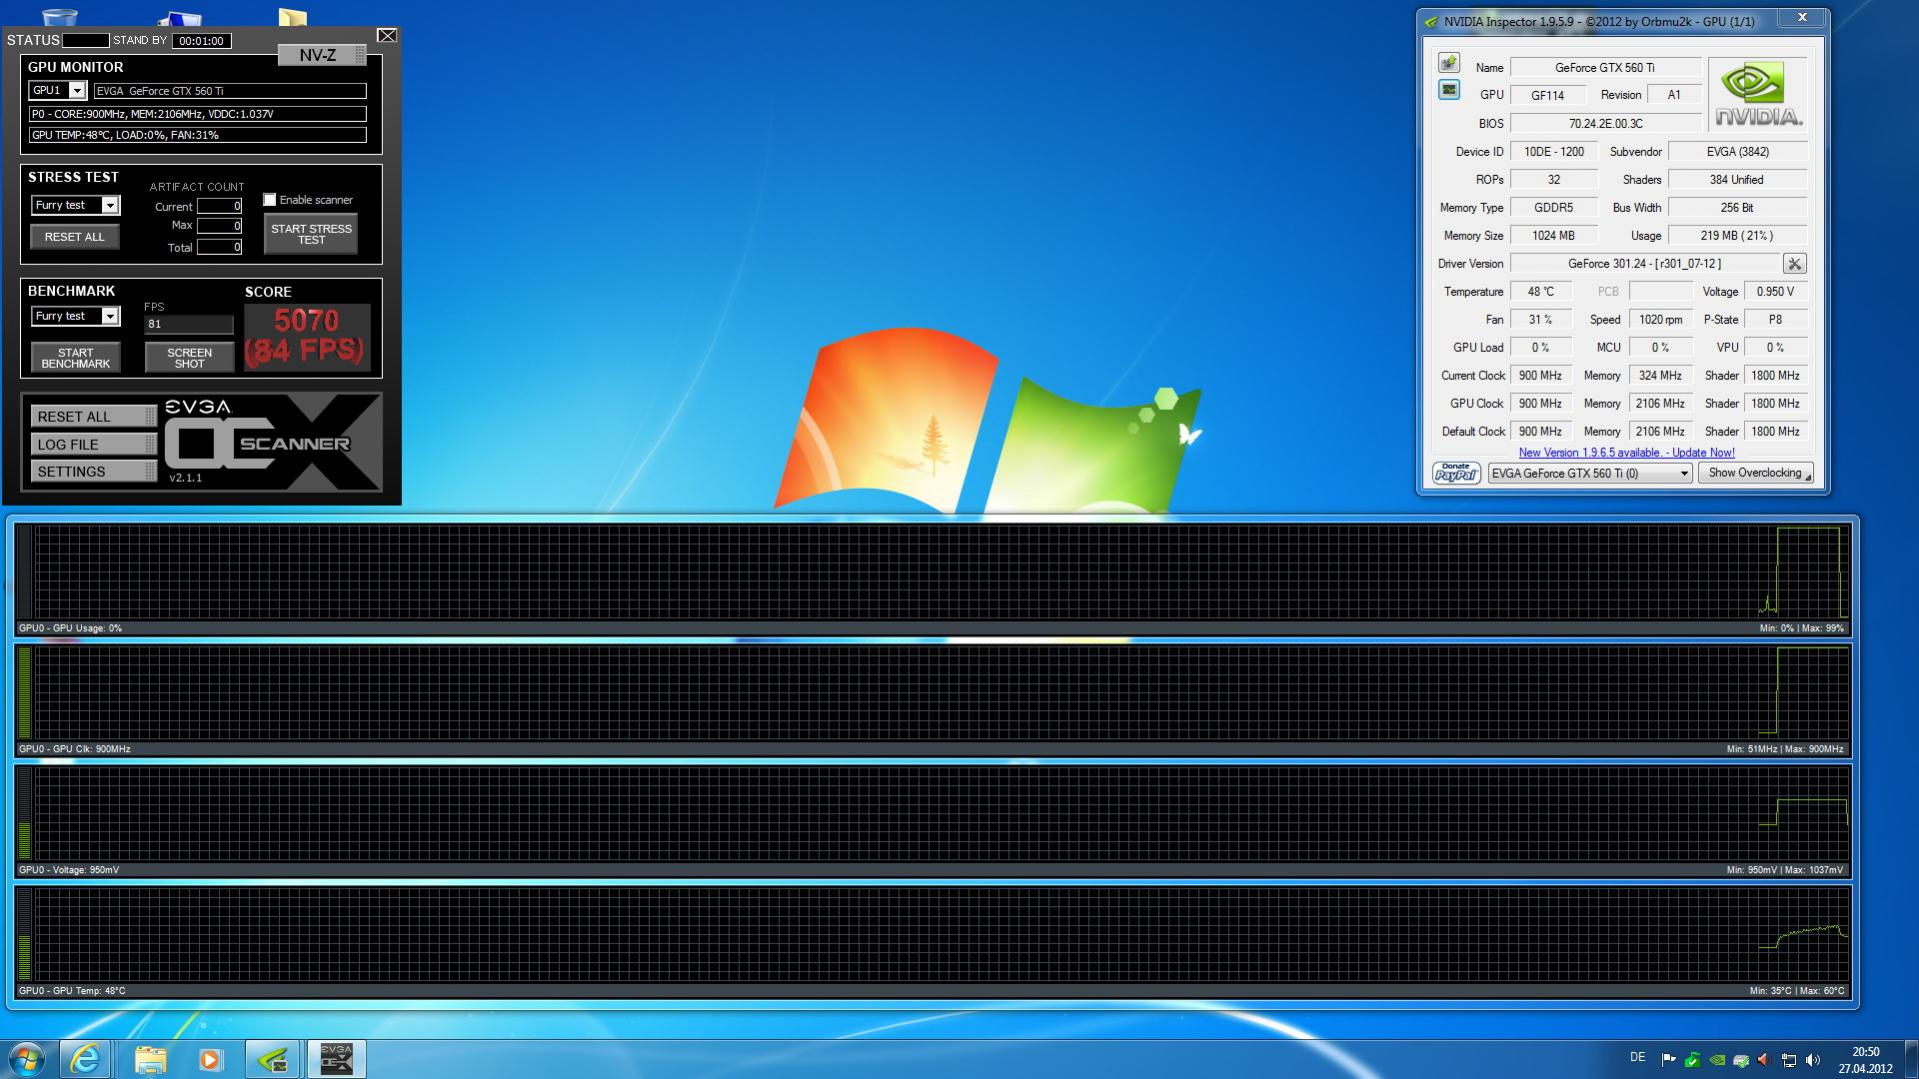Show Overclocking panel in NVIDIA Inspector
The height and width of the screenshot is (1079, 1919).
(x=1755, y=473)
